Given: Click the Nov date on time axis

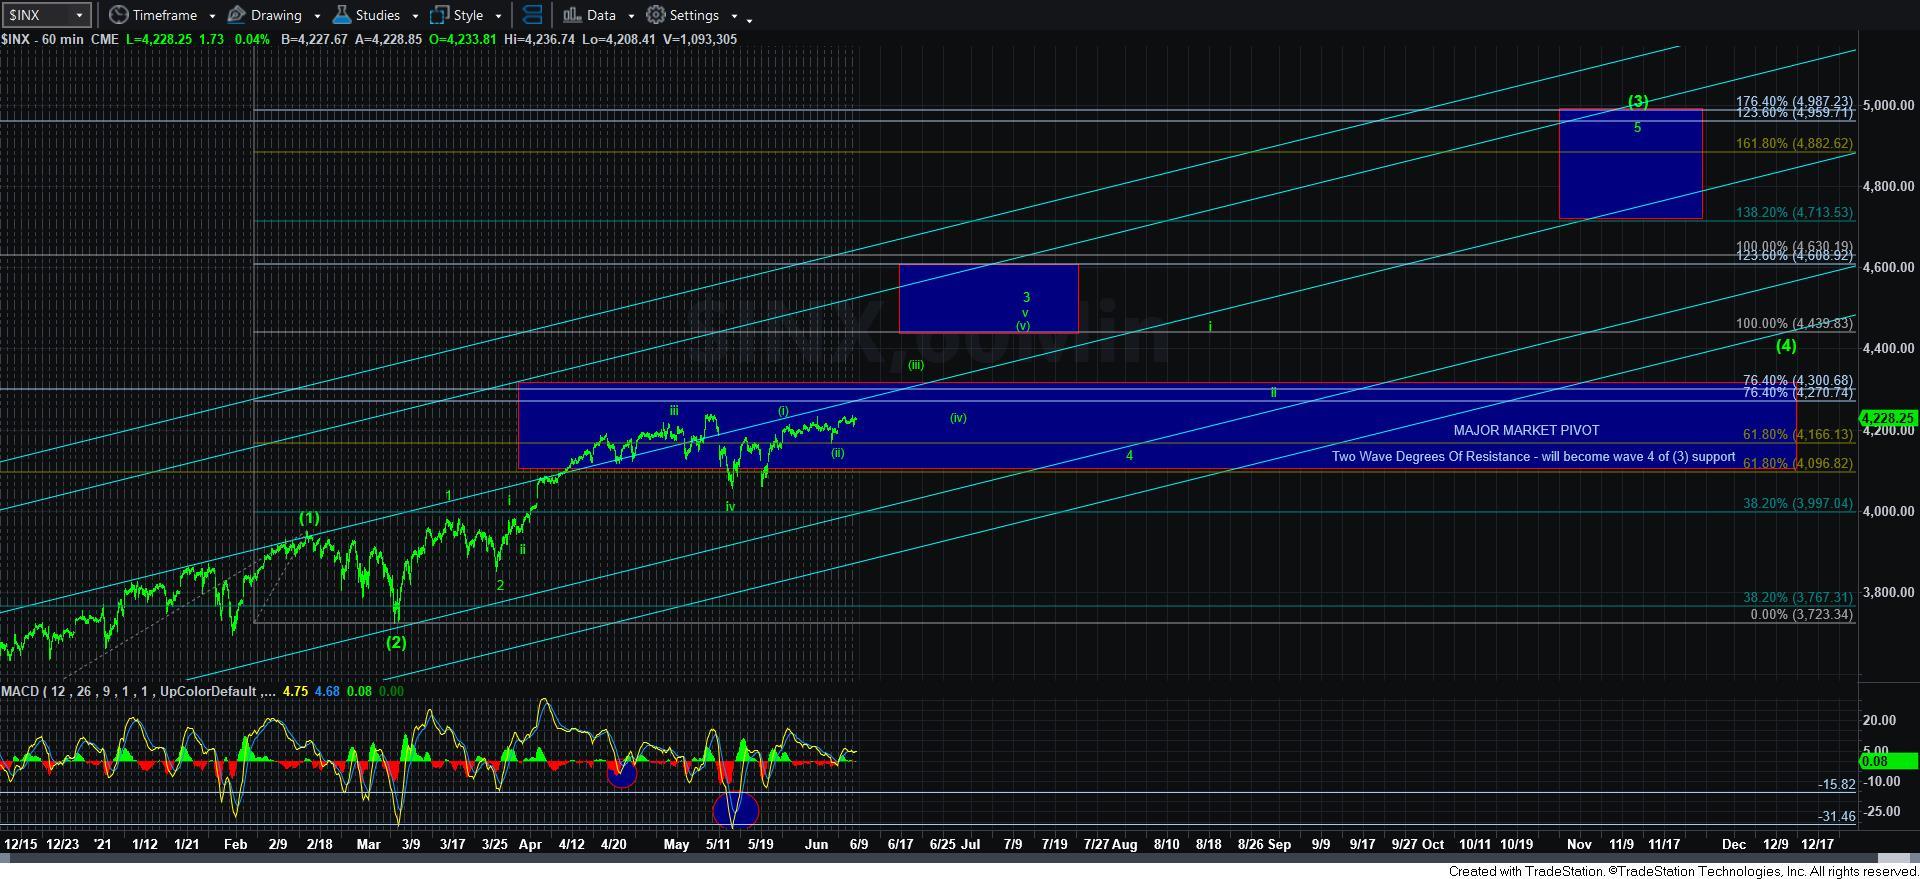Looking at the screenshot, I should point(1579,844).
